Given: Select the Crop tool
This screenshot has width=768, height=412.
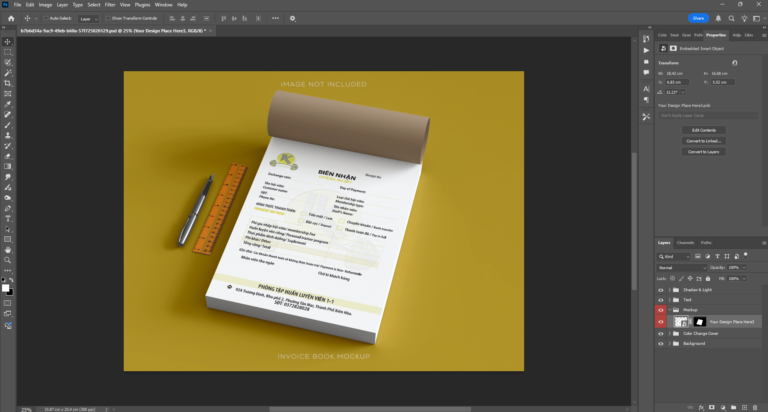Looking at the screenshot, I should click(7, 83).
